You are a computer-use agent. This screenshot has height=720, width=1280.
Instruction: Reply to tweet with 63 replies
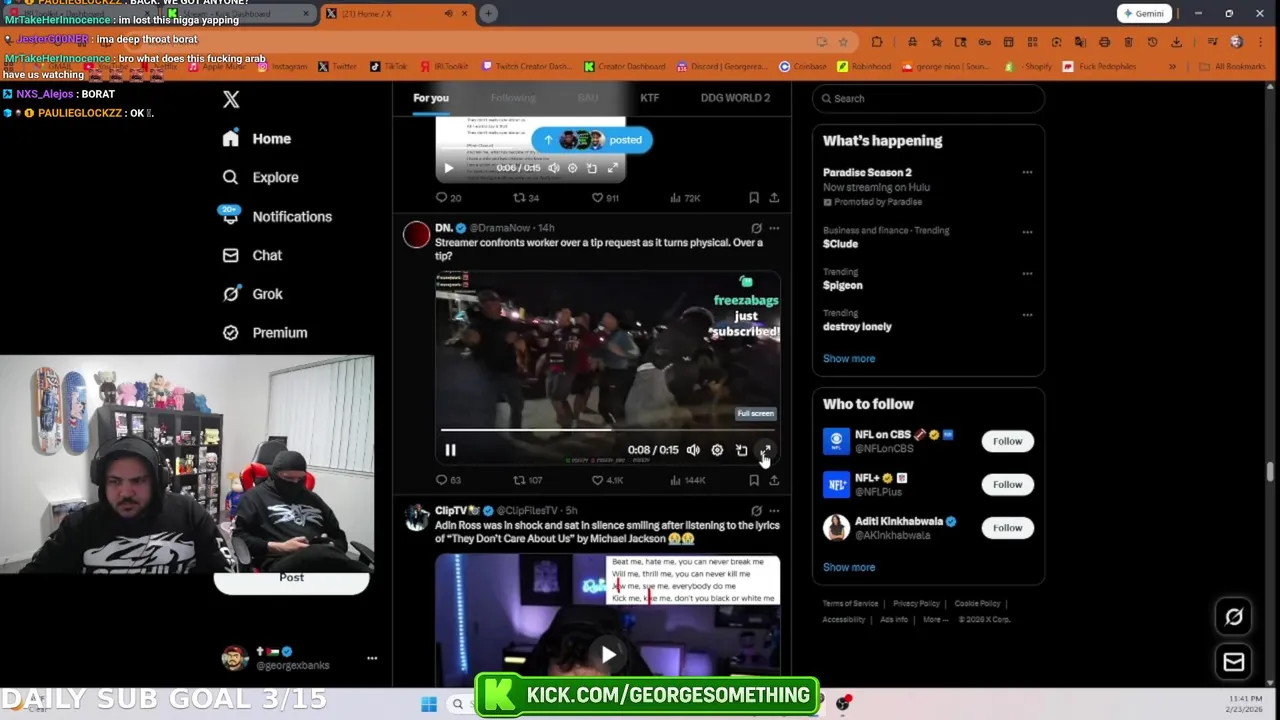pyautogui.click(x=448, y=480)
